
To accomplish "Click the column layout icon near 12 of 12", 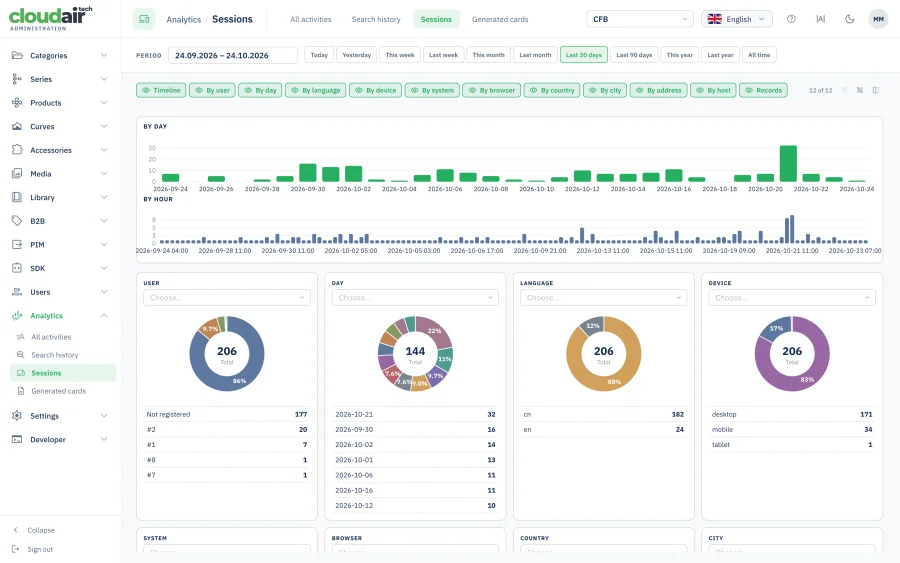I will click(x=875, y=90).
